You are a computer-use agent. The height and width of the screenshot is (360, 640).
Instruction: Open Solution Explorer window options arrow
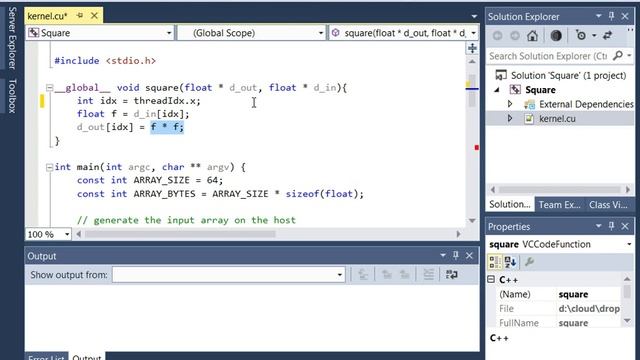tap(598, 16)
